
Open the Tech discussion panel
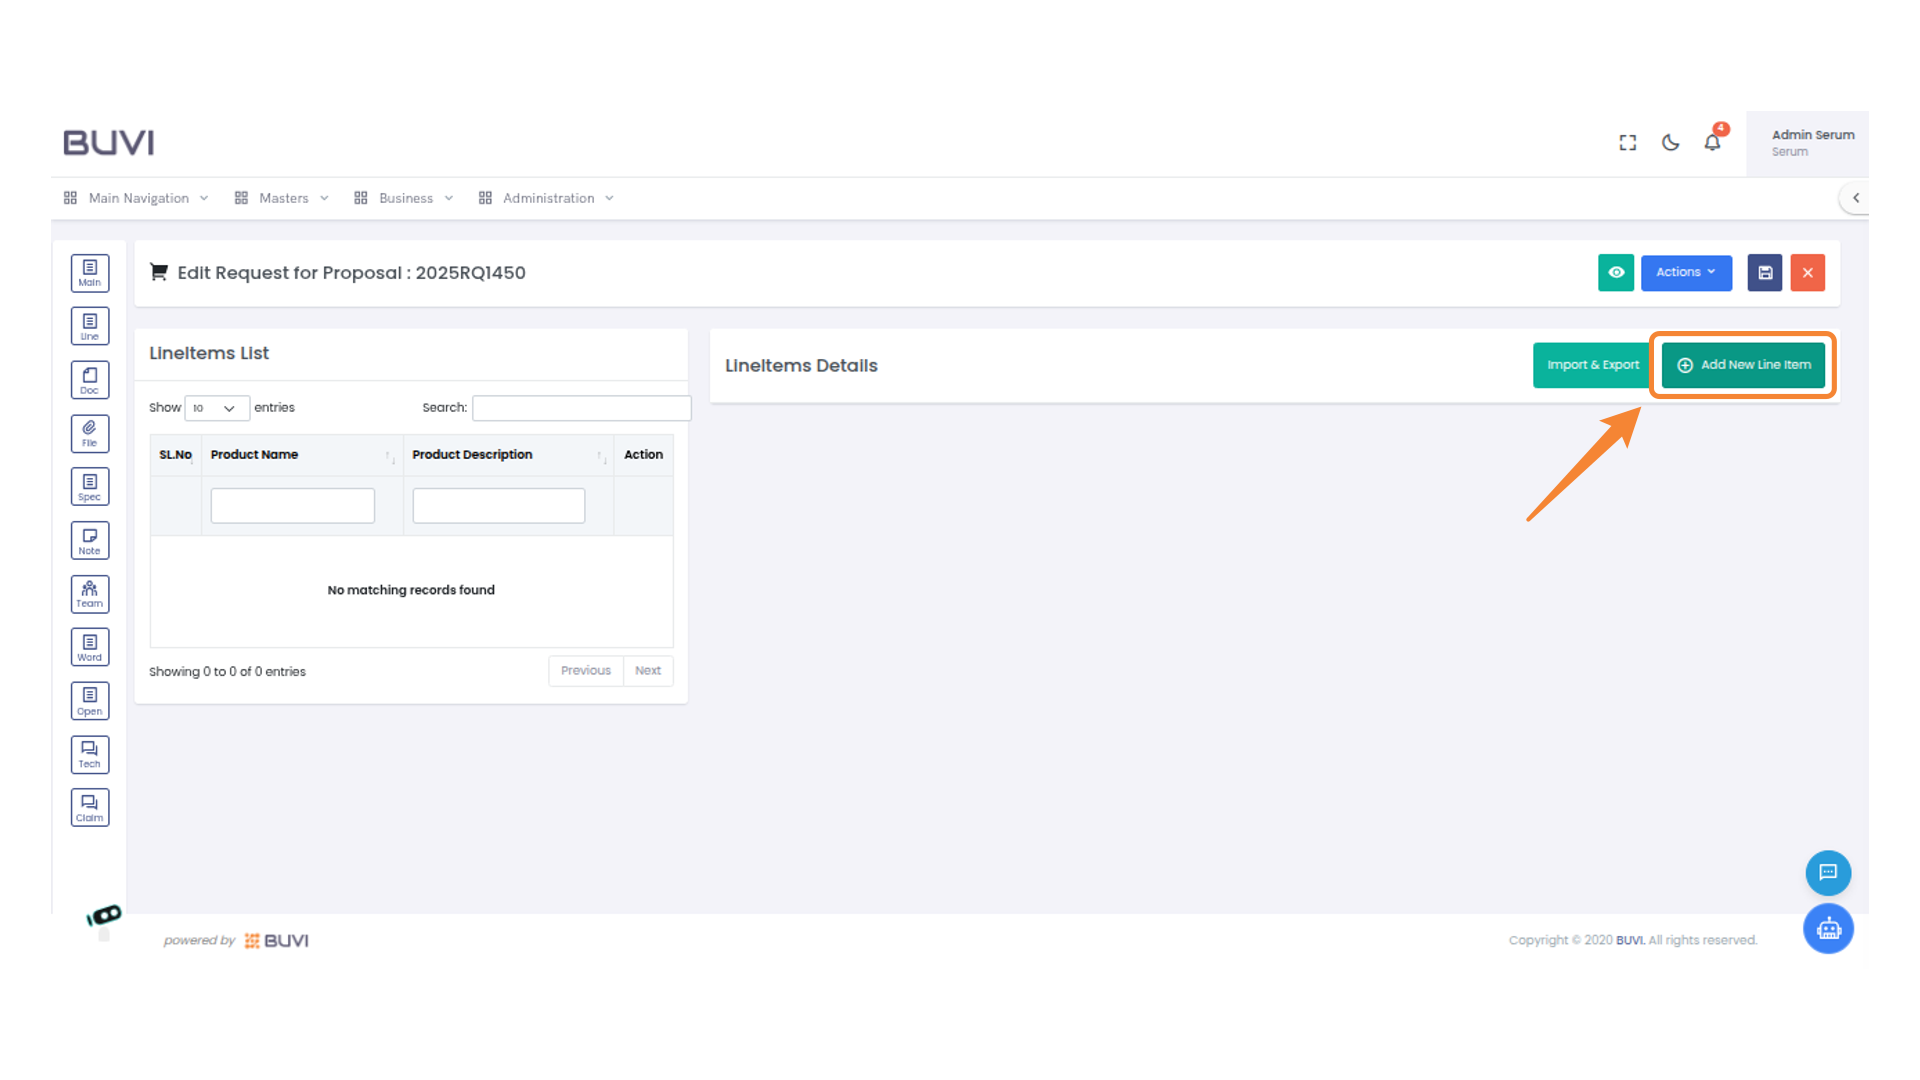(90, 754)
